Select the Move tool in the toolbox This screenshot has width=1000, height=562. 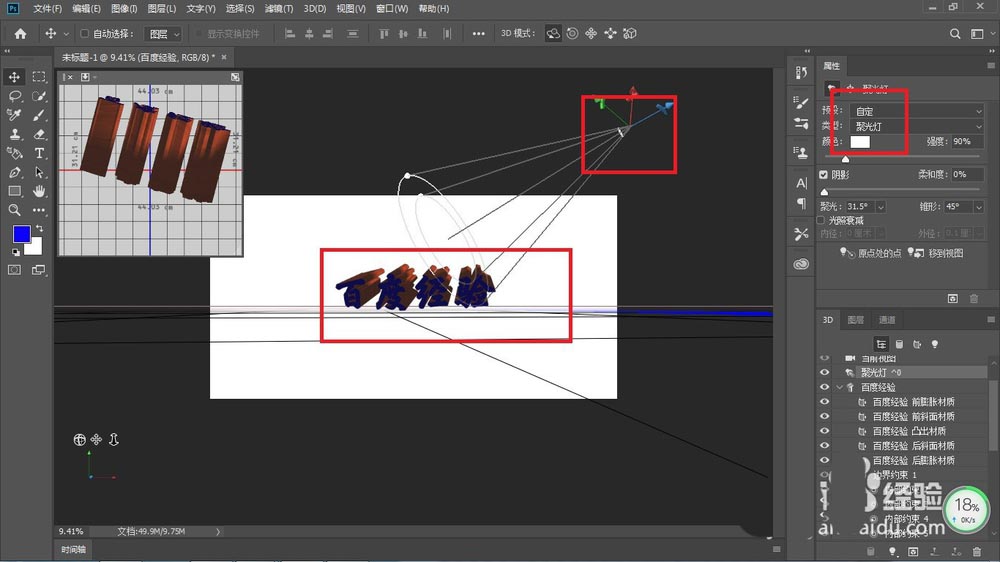(x=14, y=77)
